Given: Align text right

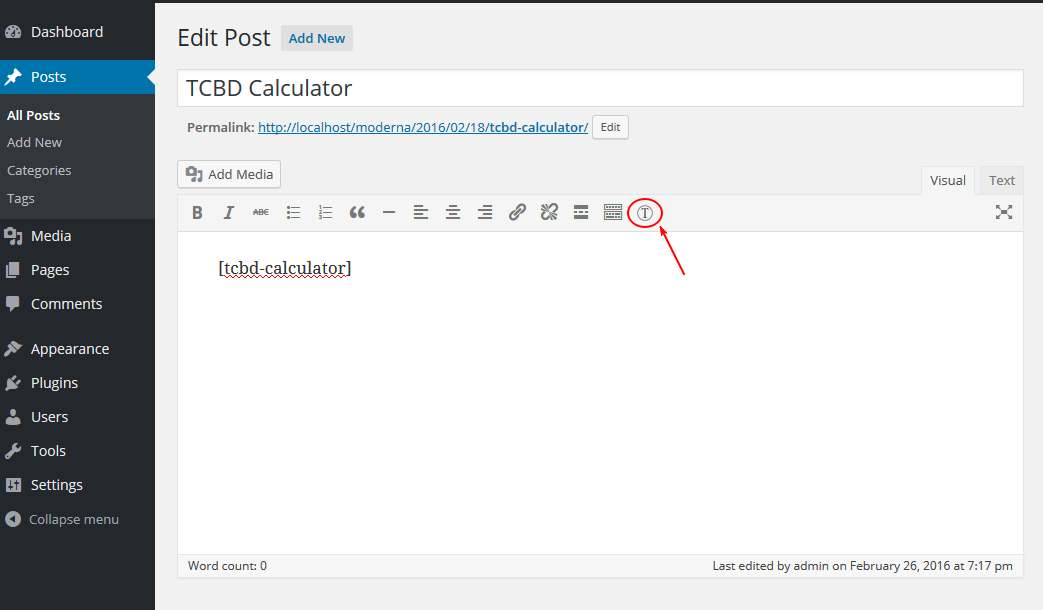Looking at the screenshot, I should [485, 212].
